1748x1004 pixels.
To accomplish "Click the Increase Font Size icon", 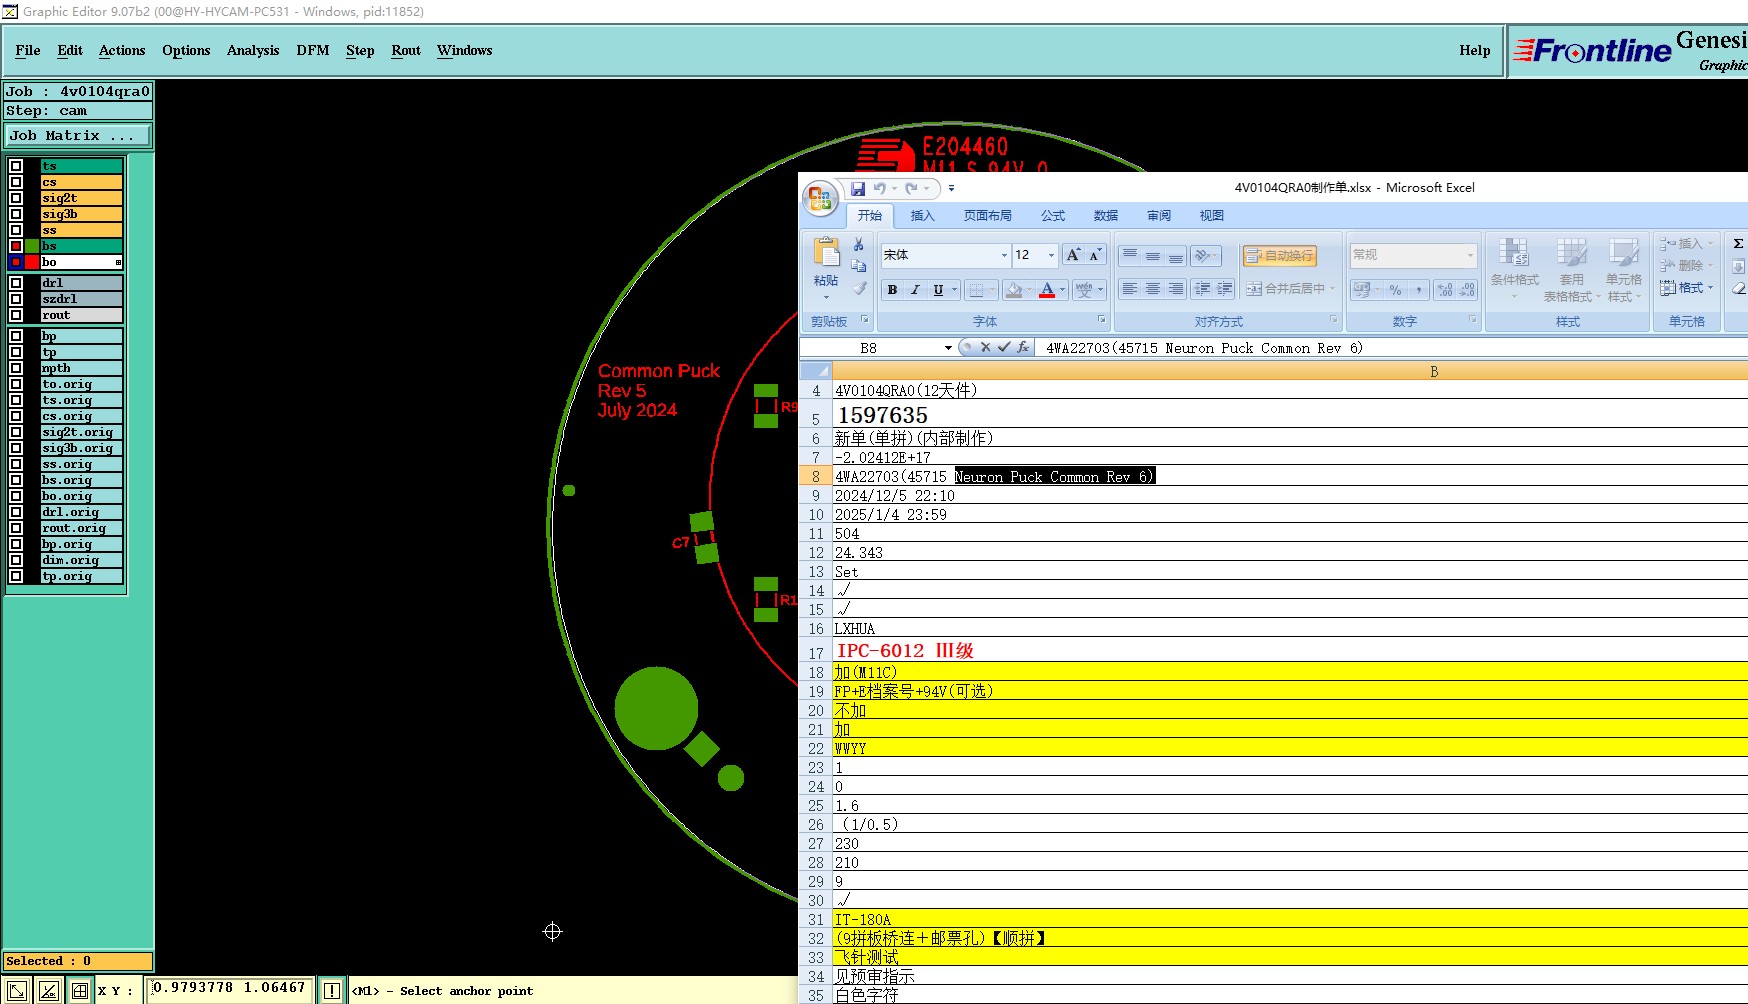I will tap(1073, 255).
